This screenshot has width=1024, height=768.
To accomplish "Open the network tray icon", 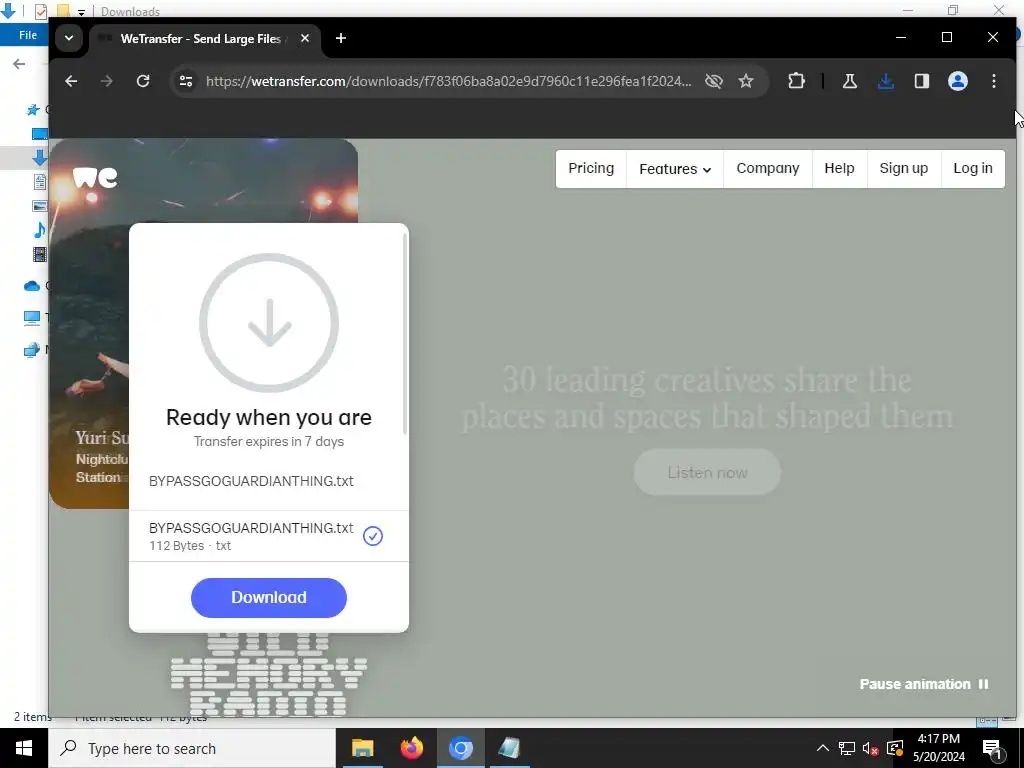I will click(847, 748).
